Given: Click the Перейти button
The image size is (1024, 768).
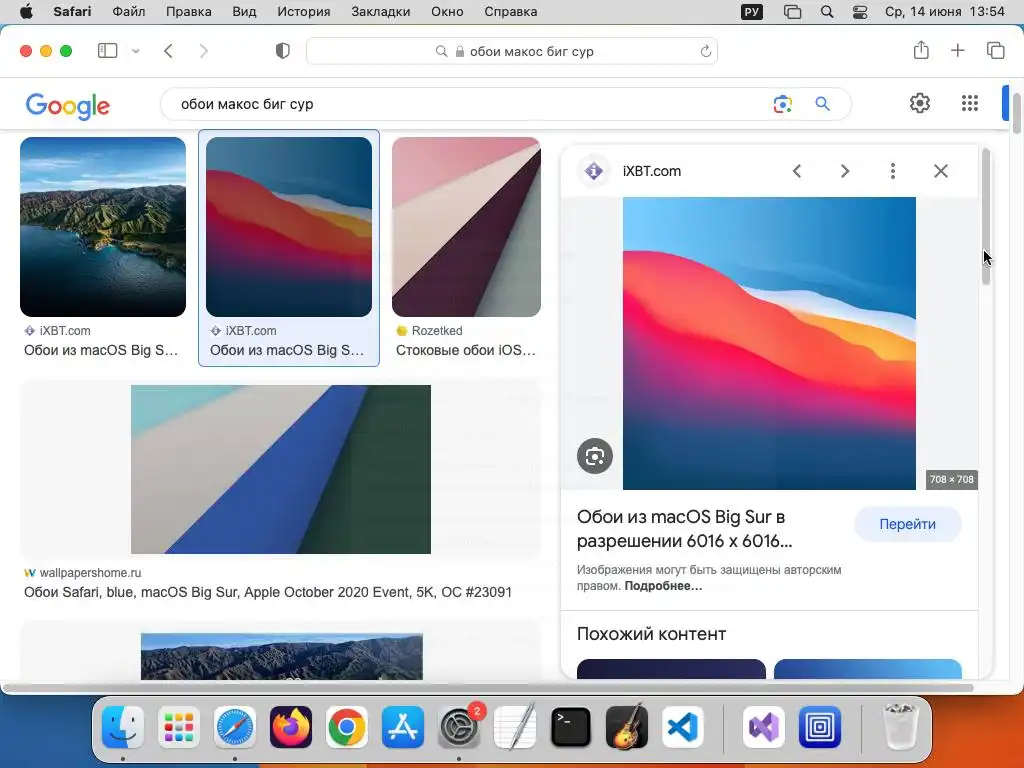Looking at the screenshot, I should [x=908, y=524].
